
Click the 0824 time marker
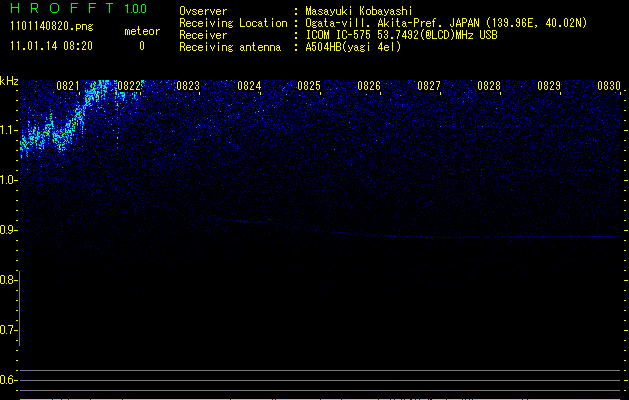(x=249, y=86)
